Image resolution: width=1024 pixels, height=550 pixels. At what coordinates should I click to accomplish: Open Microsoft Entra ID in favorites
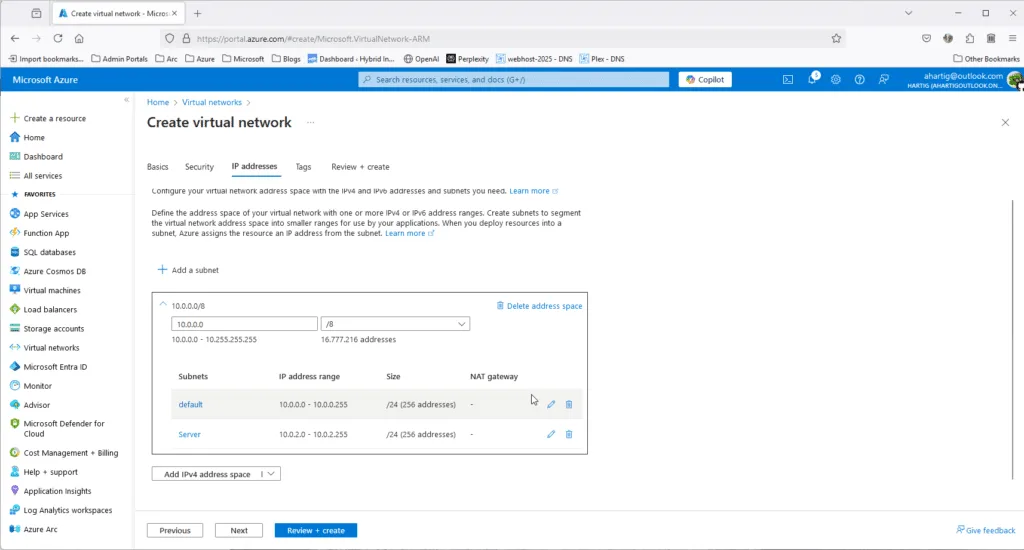[55, 367]
